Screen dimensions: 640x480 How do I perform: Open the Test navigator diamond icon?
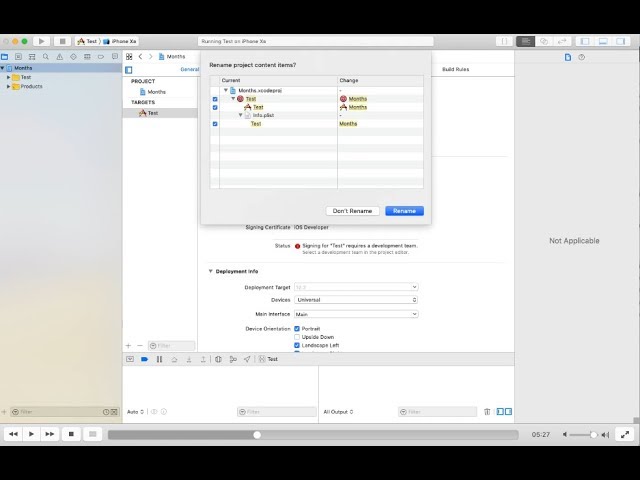pos(73,57)
